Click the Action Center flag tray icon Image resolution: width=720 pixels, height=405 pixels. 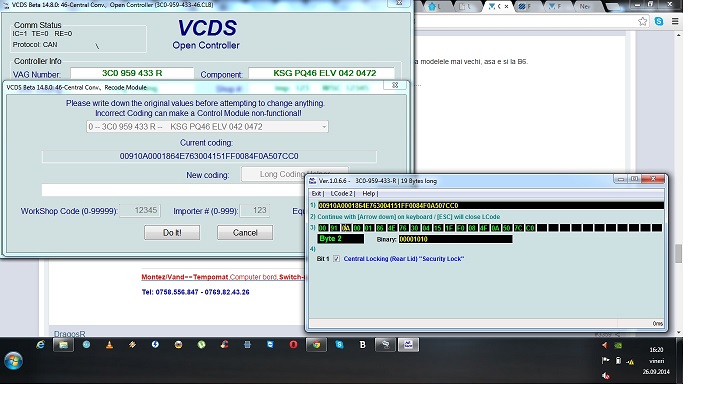click(x=606, y=361)
